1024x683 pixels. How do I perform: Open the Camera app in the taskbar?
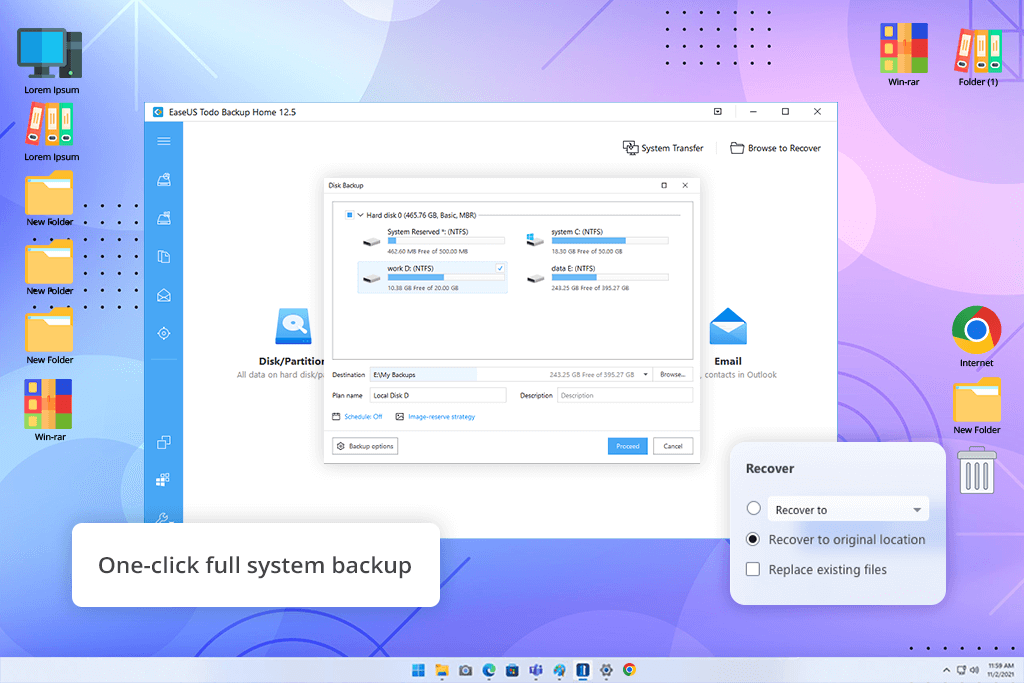click(465, 670)
